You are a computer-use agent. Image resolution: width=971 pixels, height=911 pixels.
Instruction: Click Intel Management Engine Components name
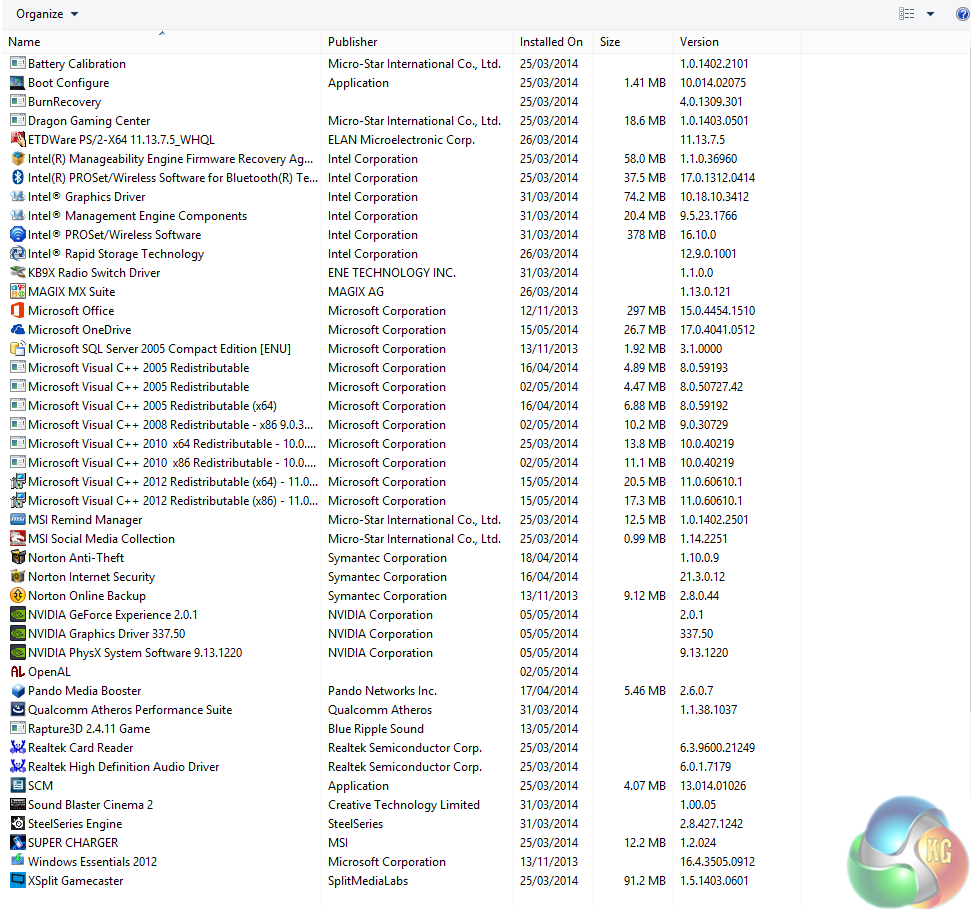point(137,216)
